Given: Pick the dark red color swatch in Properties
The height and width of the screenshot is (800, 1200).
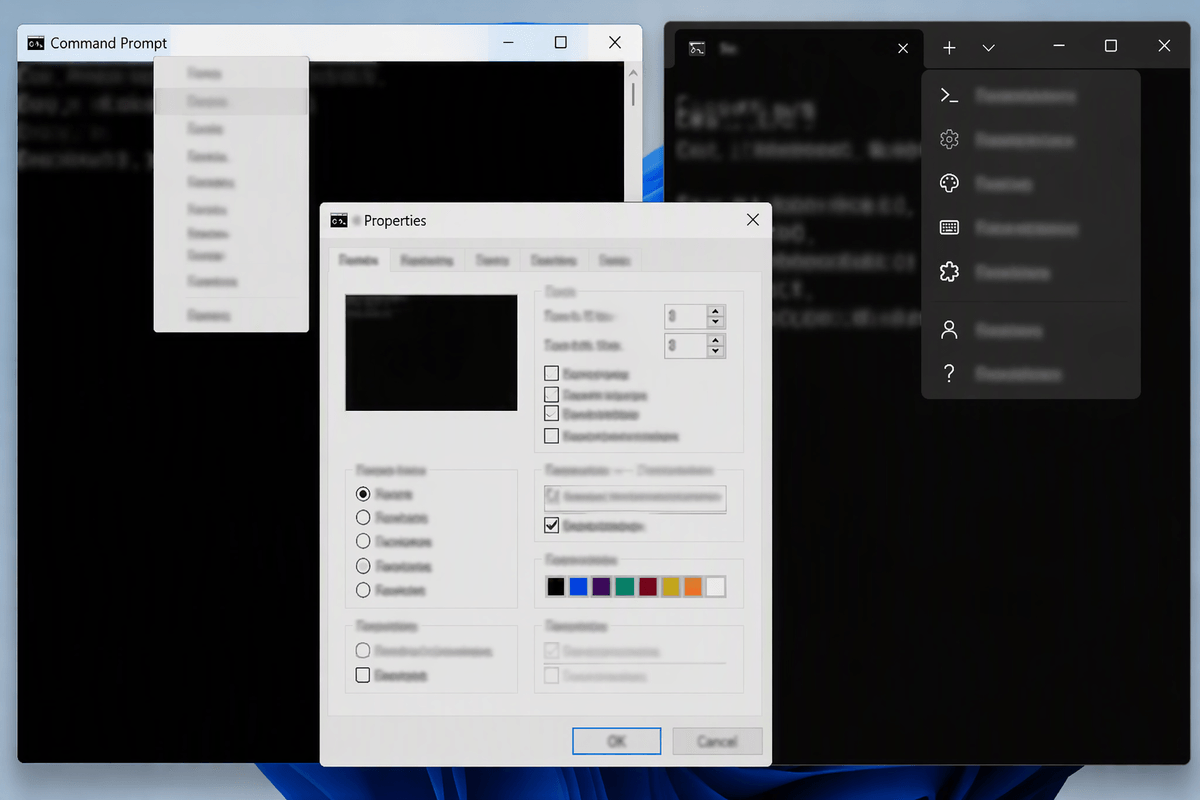Looking at the screenshot, I should point(647,587).
